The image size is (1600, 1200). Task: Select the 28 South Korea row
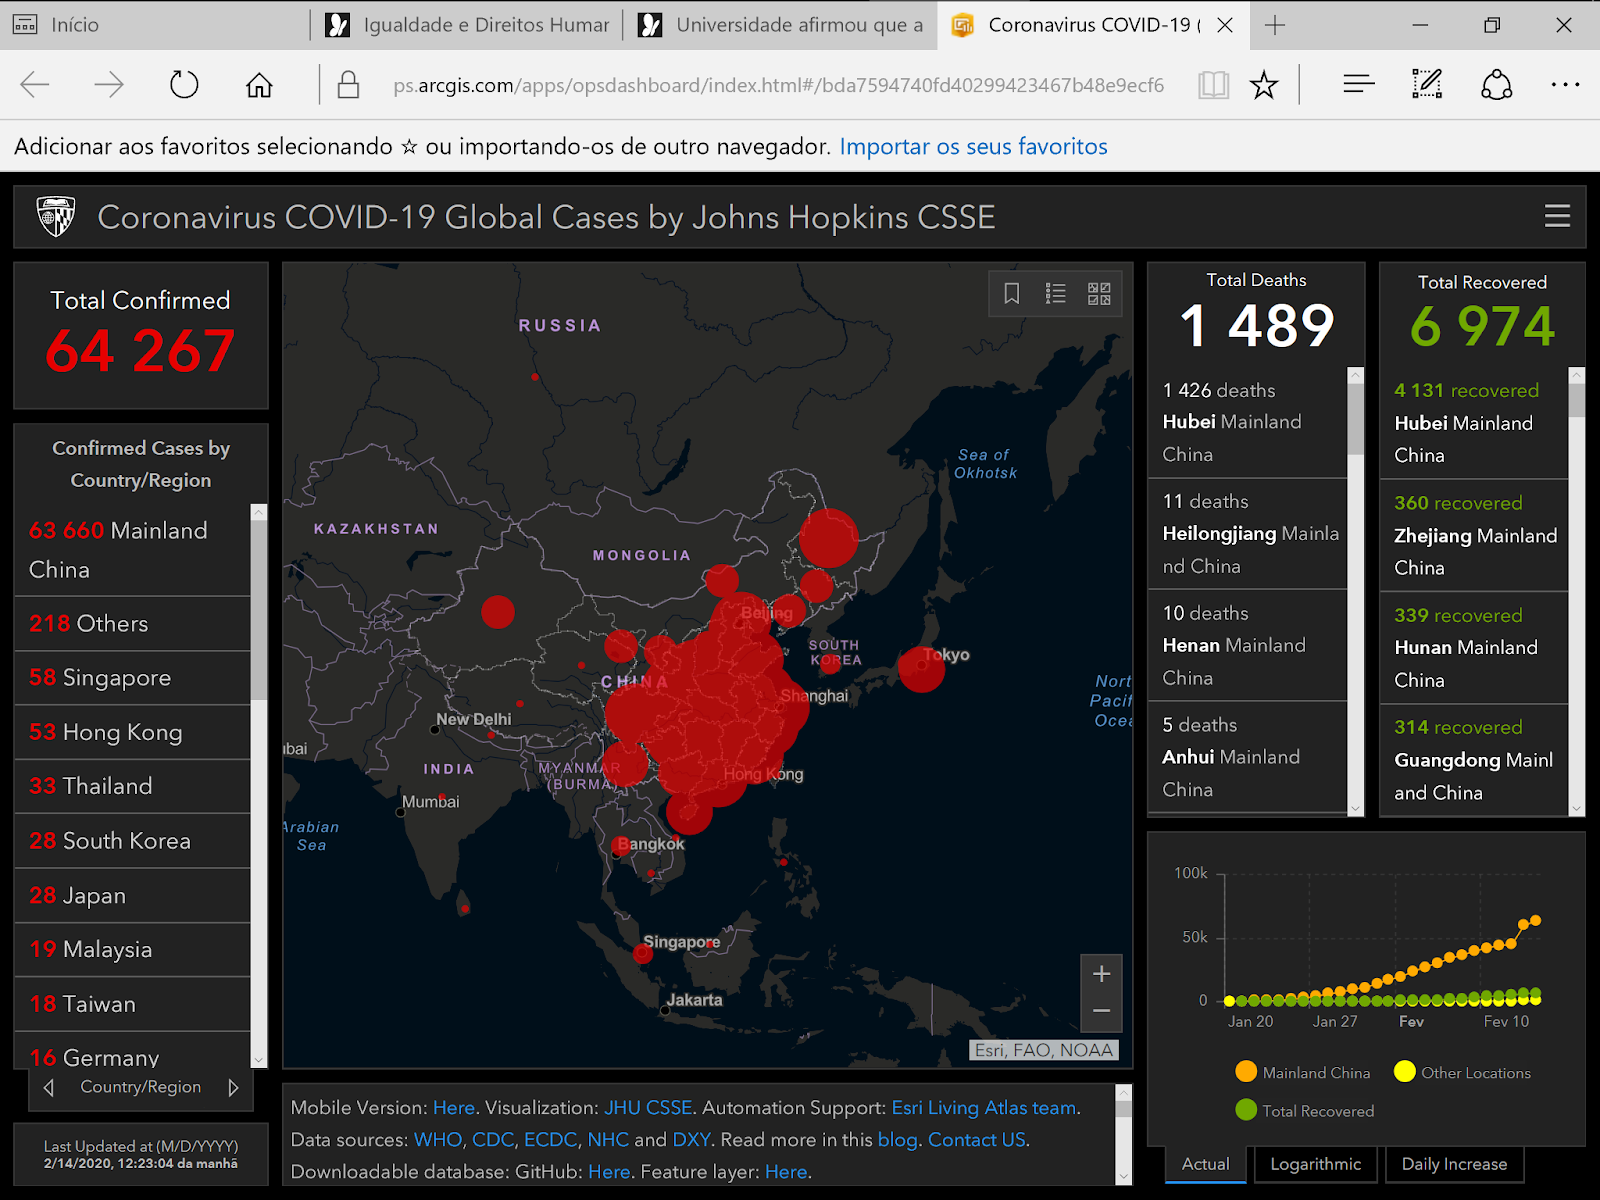(x=132, y=841)
